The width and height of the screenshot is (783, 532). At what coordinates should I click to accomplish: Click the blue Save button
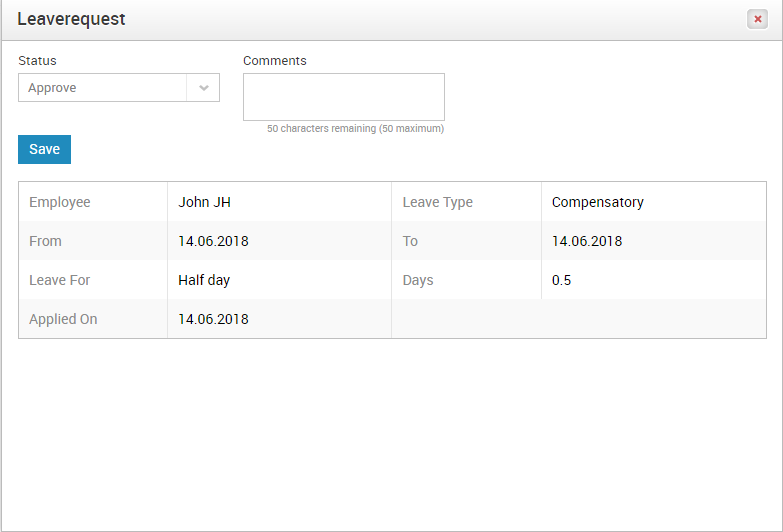point(44,149)
